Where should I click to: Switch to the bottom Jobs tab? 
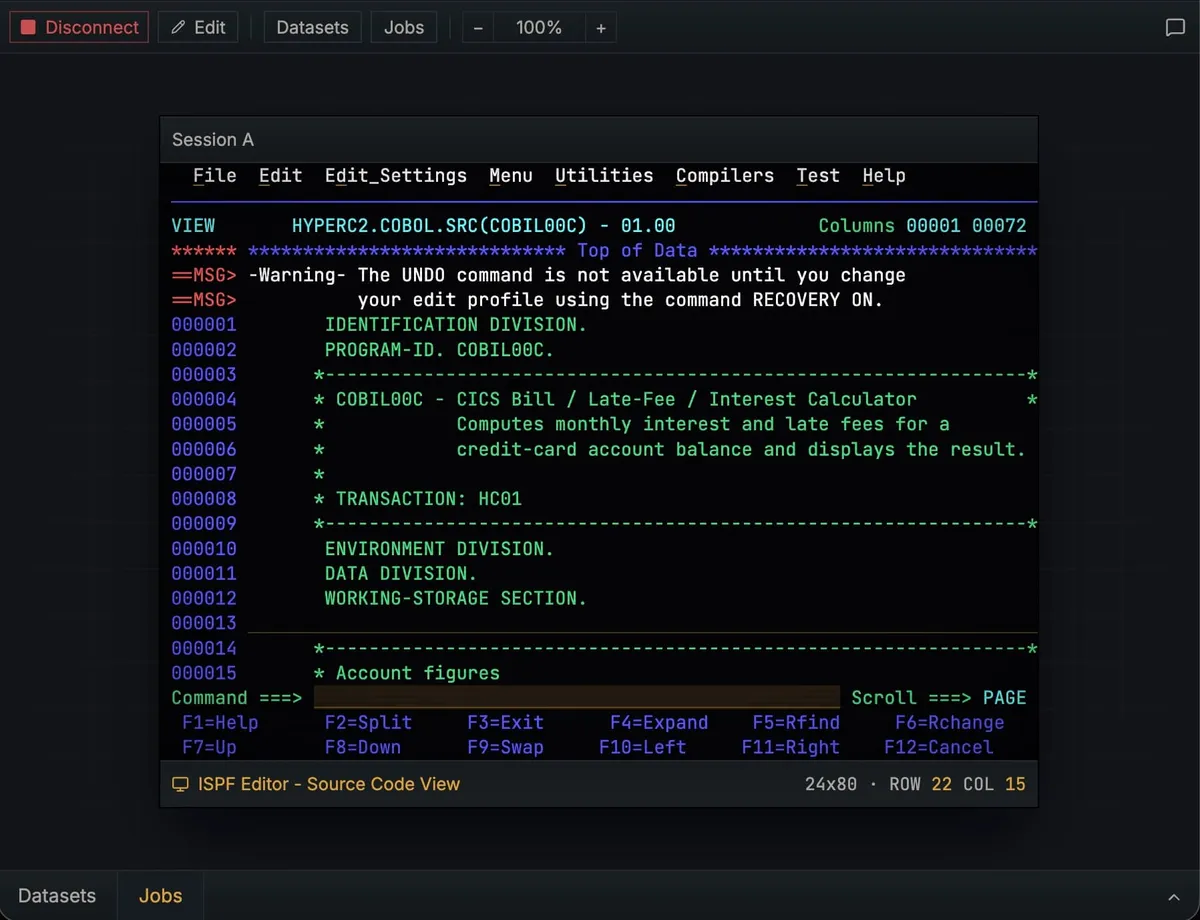point(160,895)
